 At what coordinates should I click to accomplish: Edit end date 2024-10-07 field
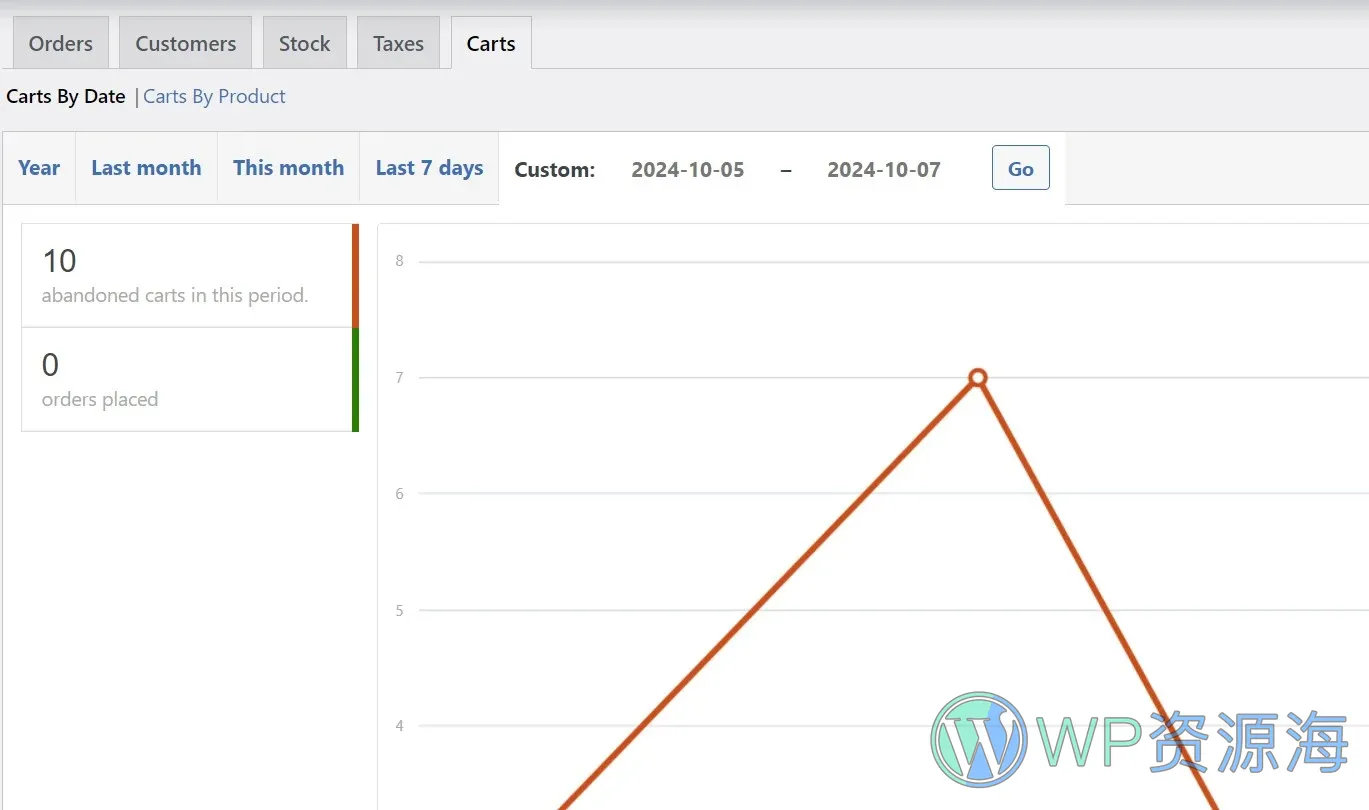884,169
